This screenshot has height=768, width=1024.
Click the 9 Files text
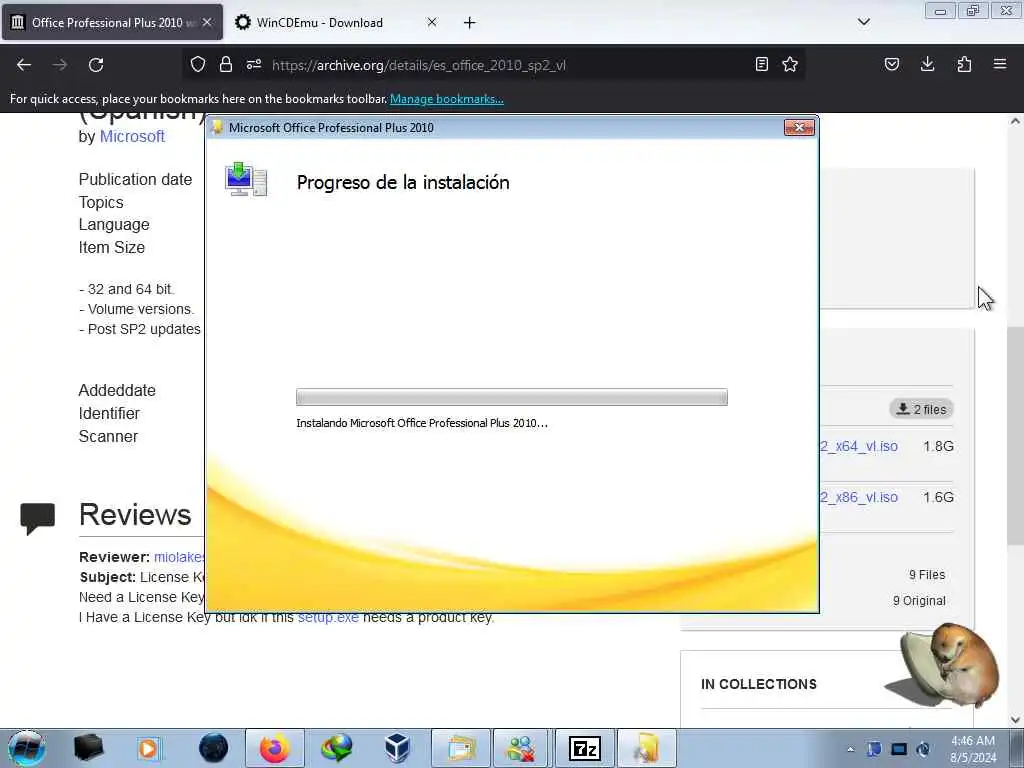click(x=927, y=575)
